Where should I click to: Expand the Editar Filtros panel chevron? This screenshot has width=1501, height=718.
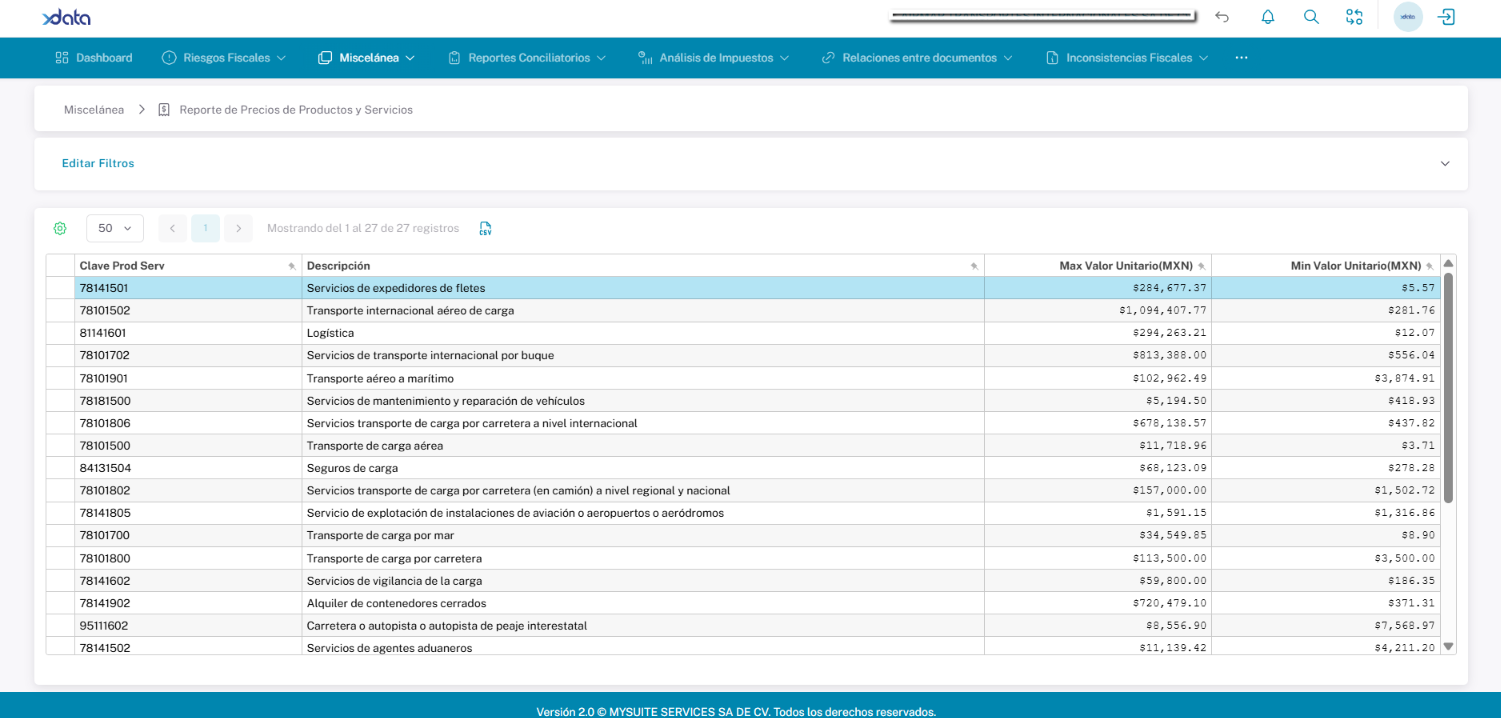click(1444, 164)
